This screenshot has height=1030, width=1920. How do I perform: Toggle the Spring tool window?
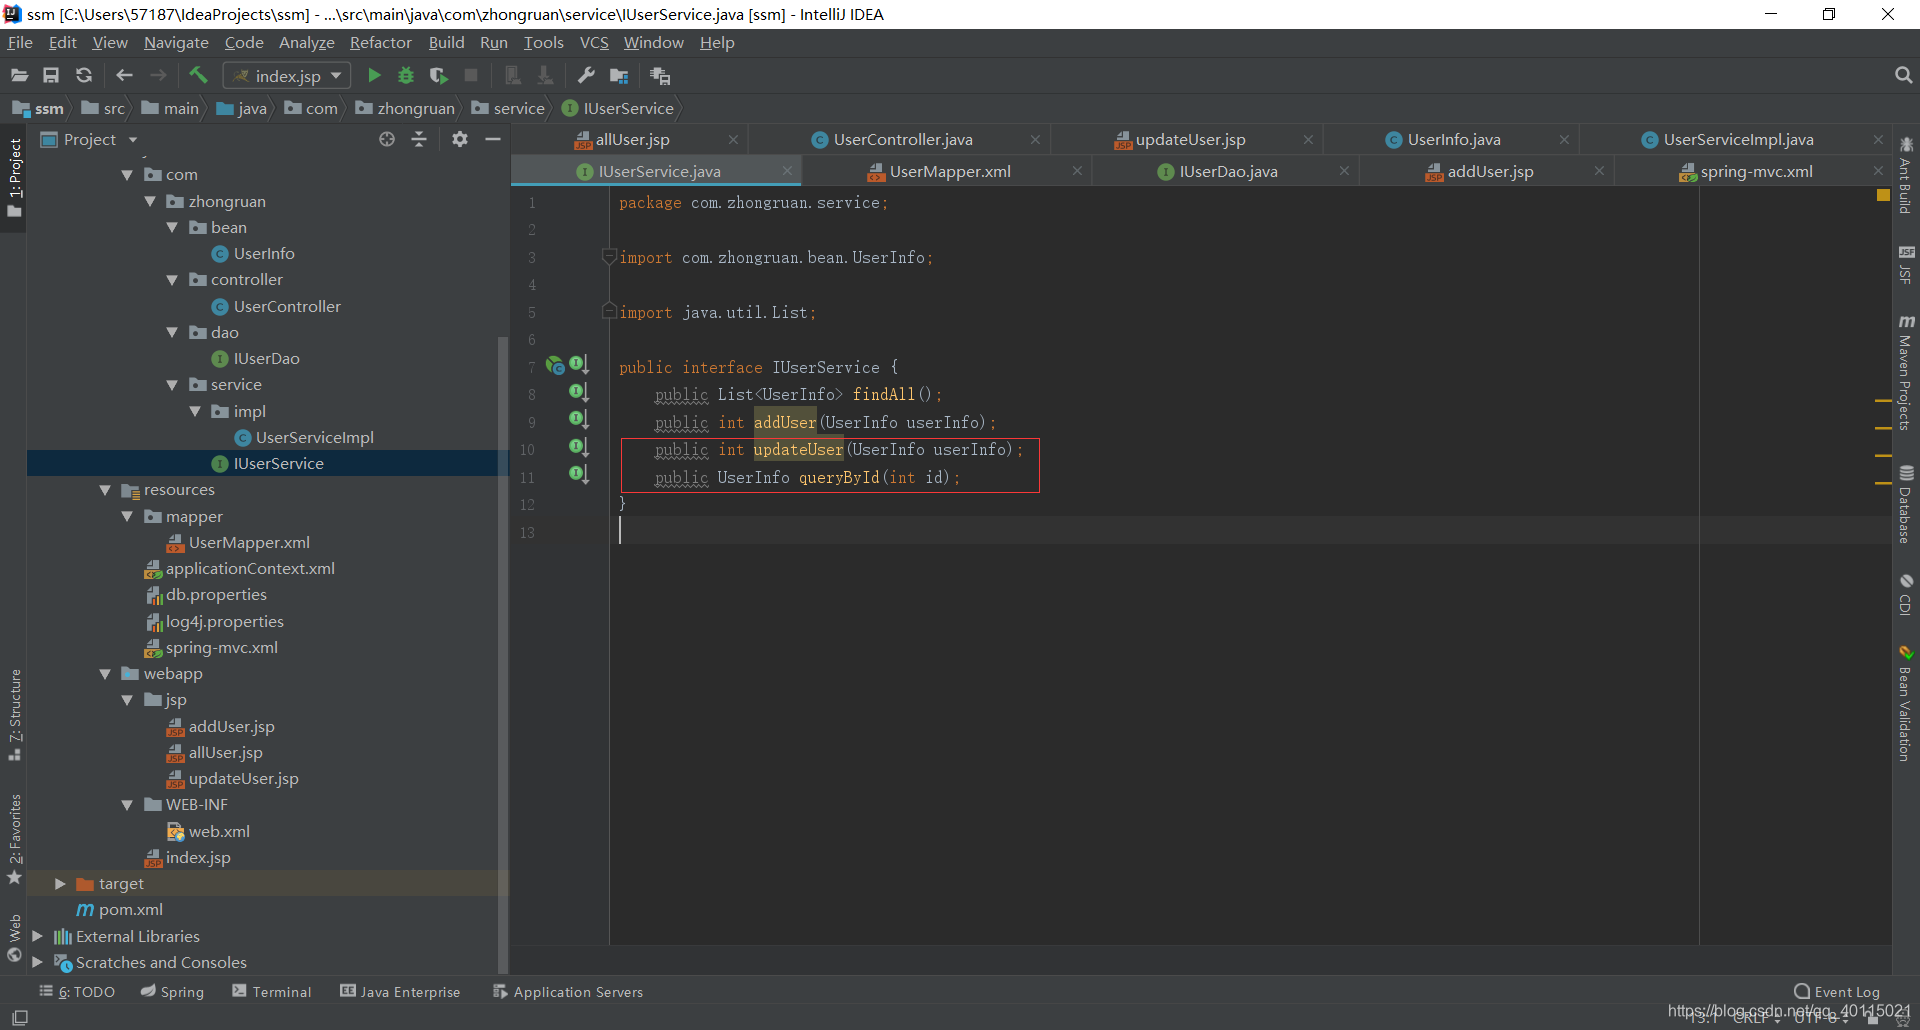(172, 991)
